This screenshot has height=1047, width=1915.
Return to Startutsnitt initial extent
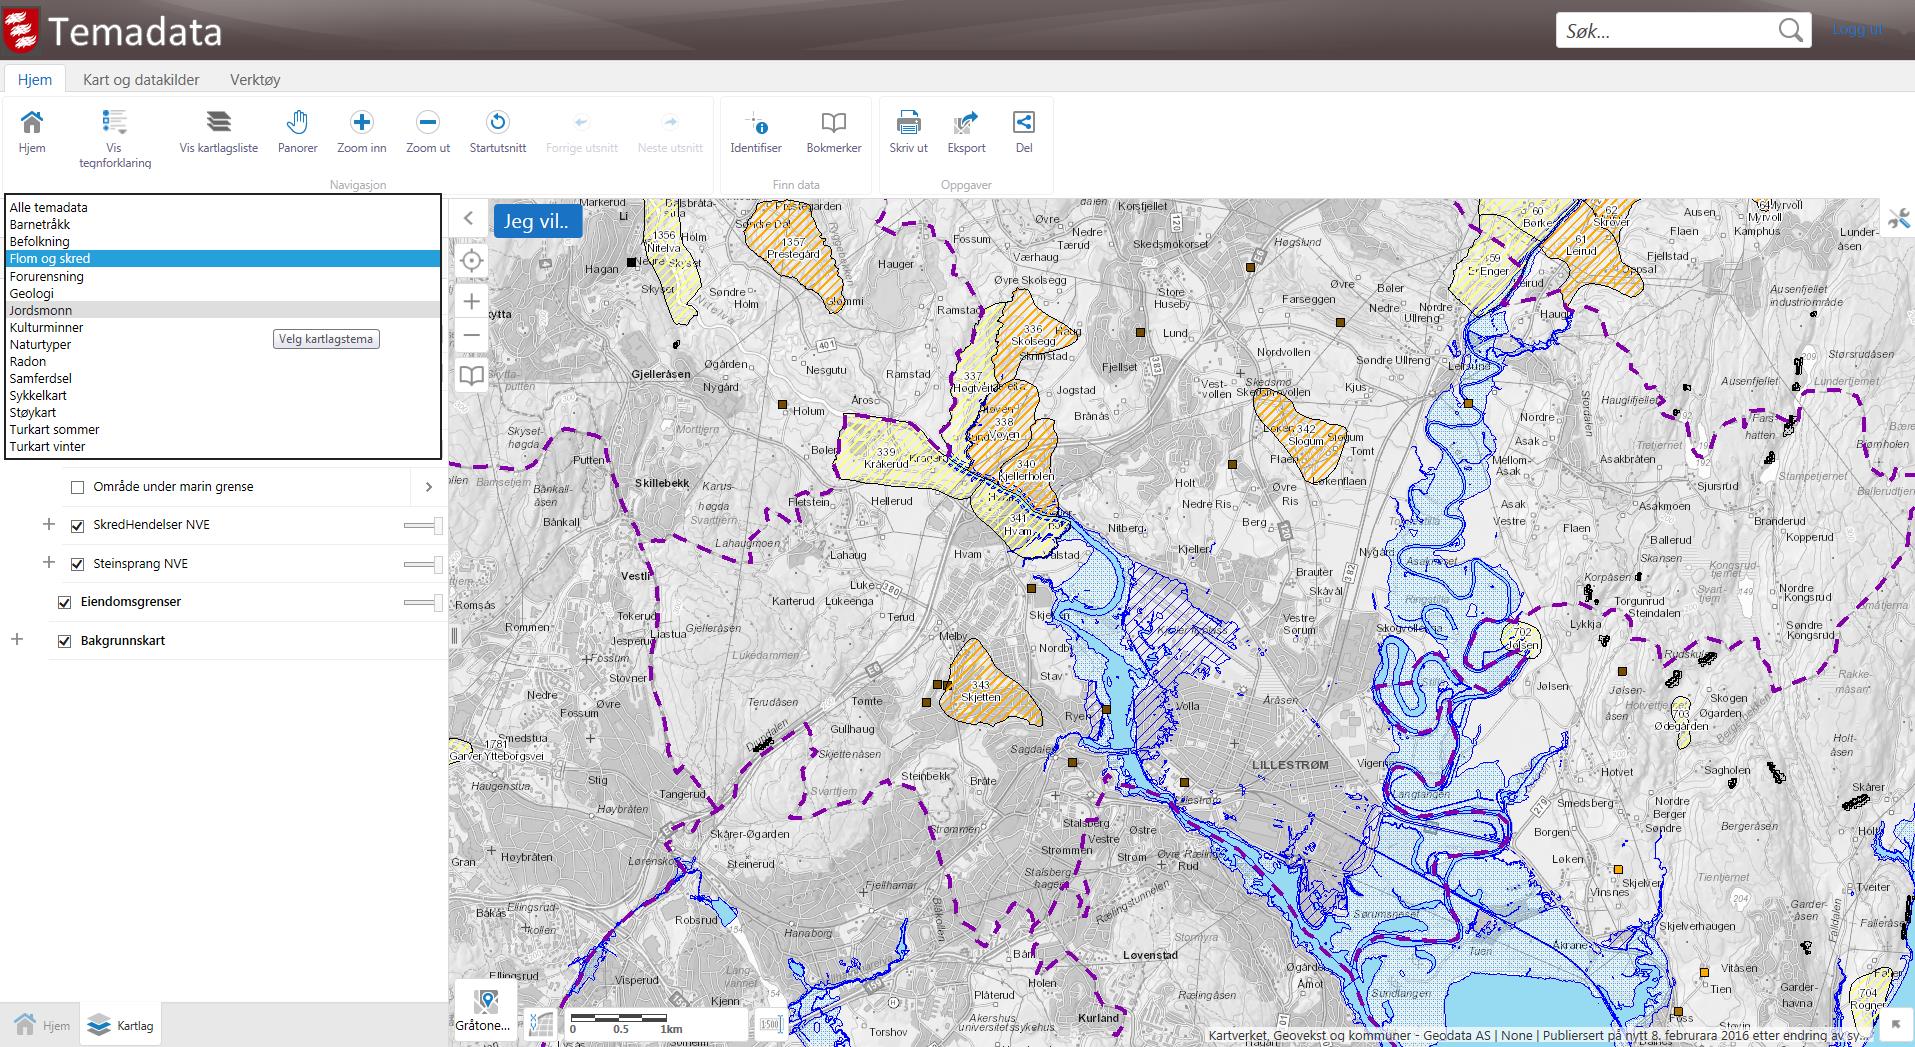[x=497, y=132]
